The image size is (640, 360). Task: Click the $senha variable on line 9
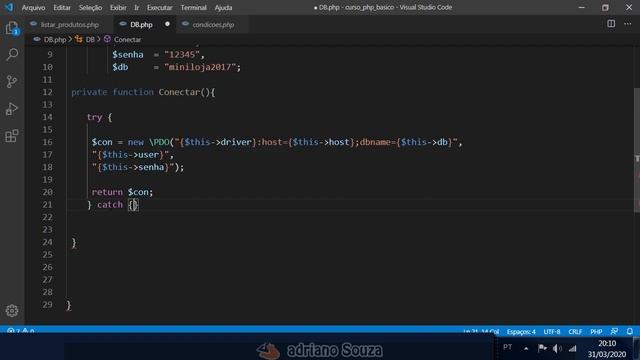click(128, 55)
